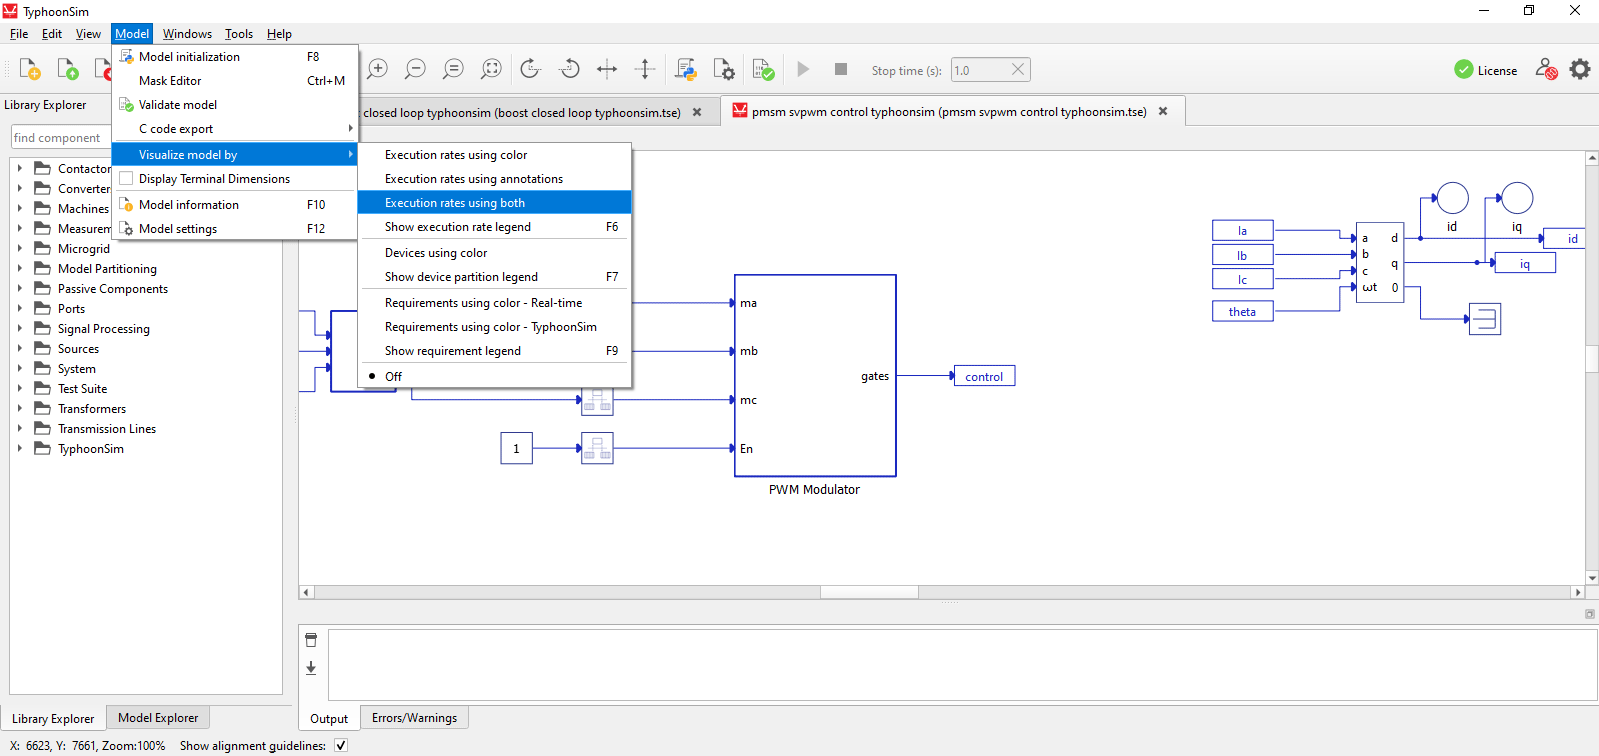Viewport: 1599px width, 756px height.
Task: Open the Model Explorer tab
Action: coord(158,718)
